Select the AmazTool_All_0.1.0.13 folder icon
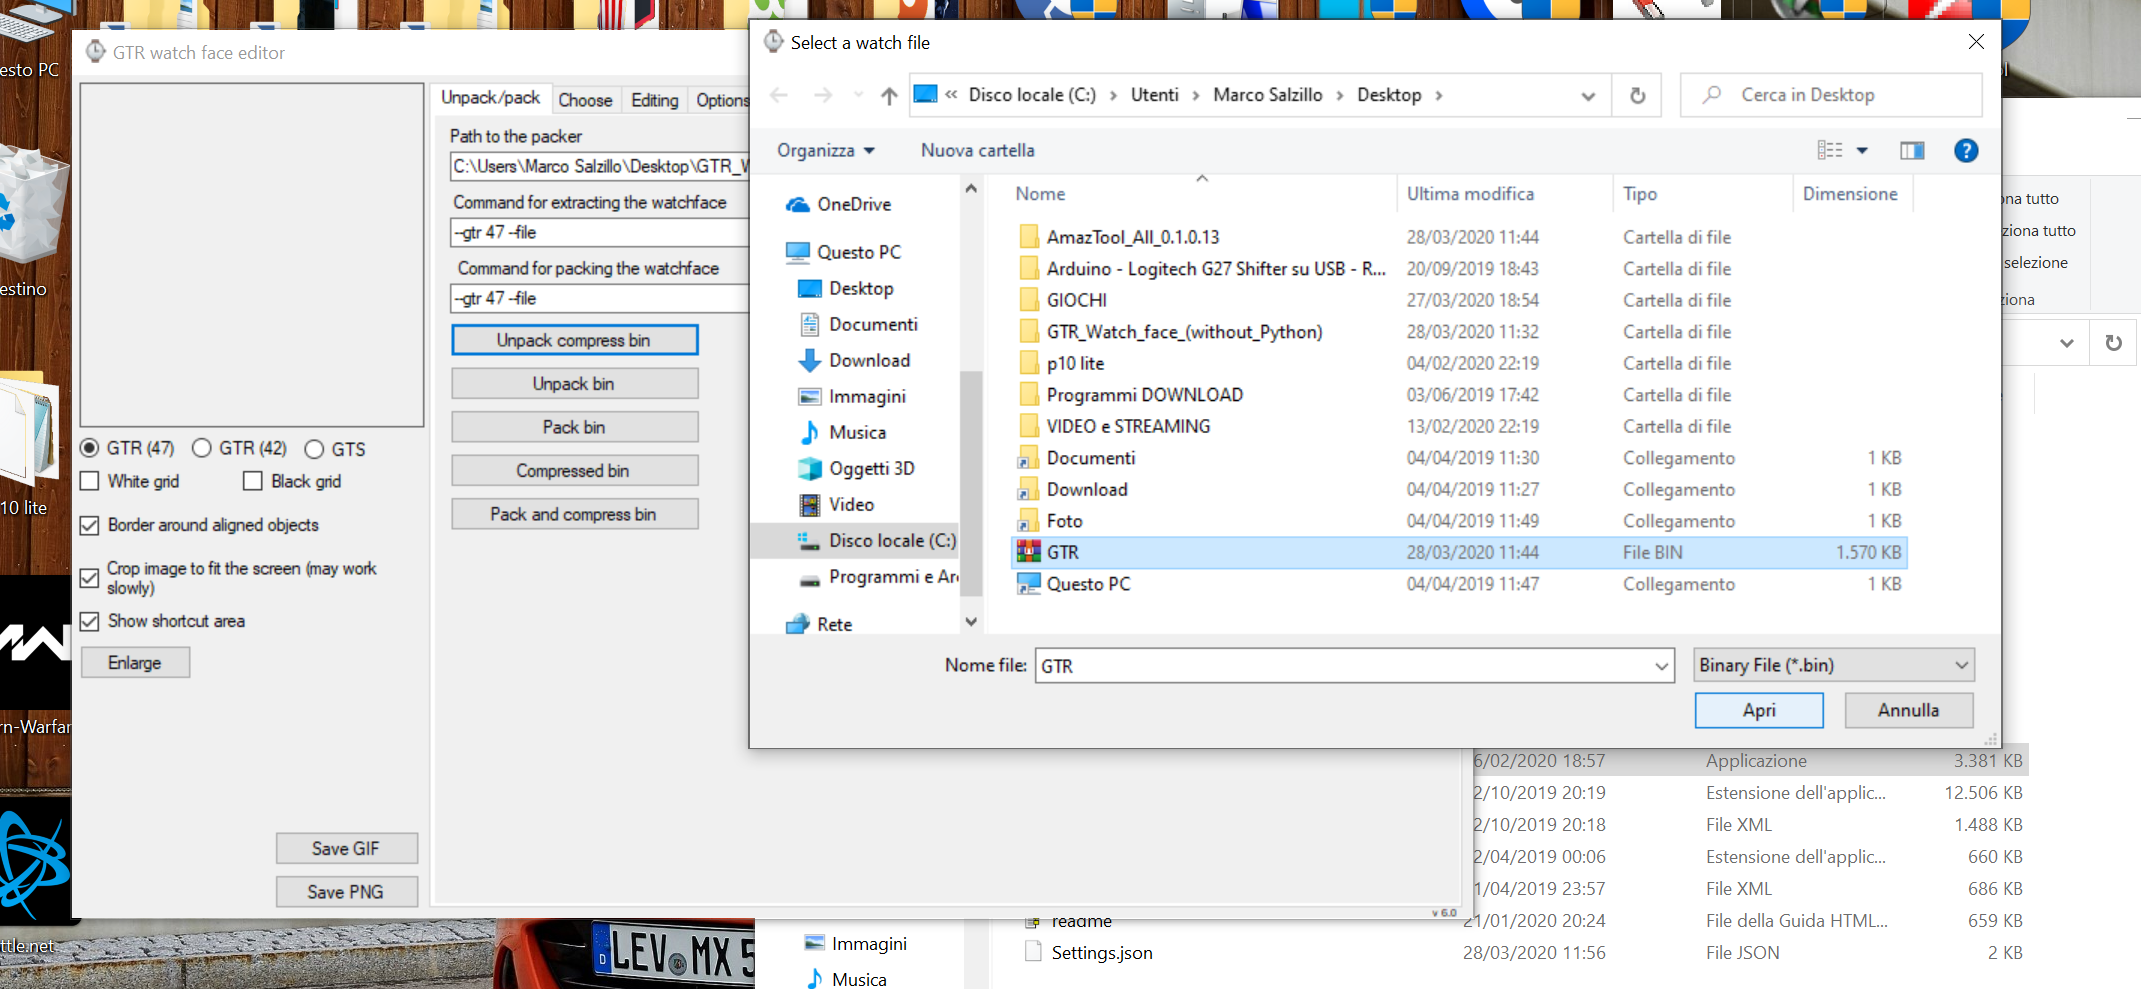The height and width of the screenshot is (989, 2141). 1028,237
